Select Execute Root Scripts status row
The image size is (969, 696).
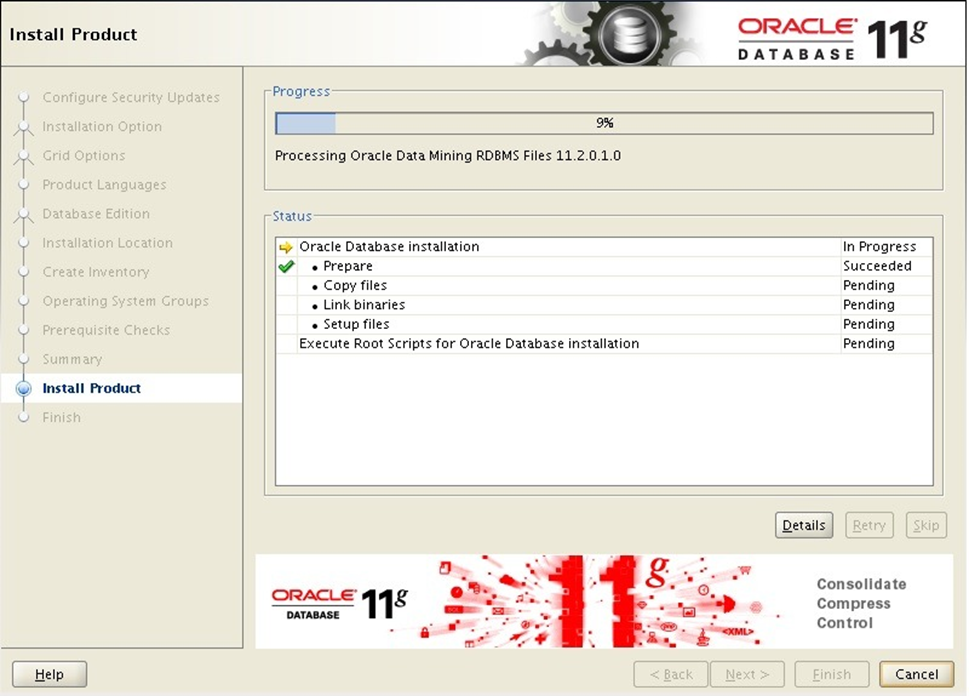(604, 344)
